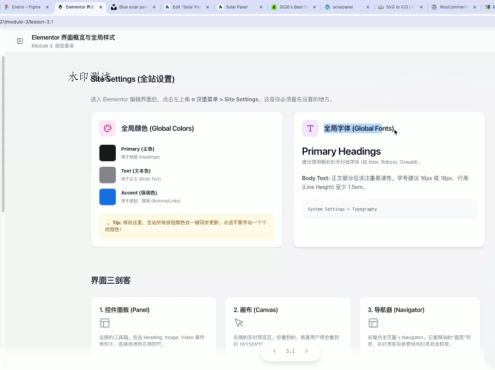Close the Eneris – Figma tab
Screen dimensions: 495x370
(x=47, y=7)
